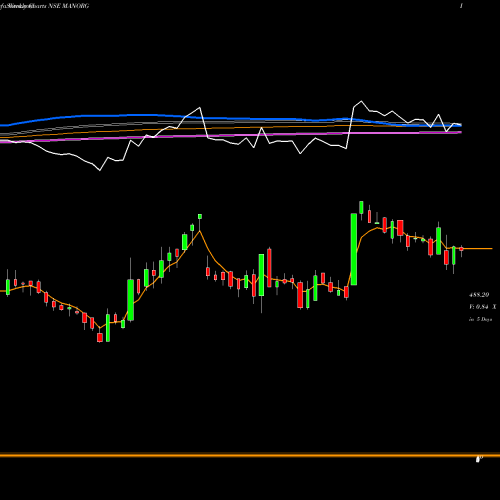500x500 pixels.
Task: Click the 'NSE MANORG' chart title text
Action: pyautogui.click(x=69, y=6)
